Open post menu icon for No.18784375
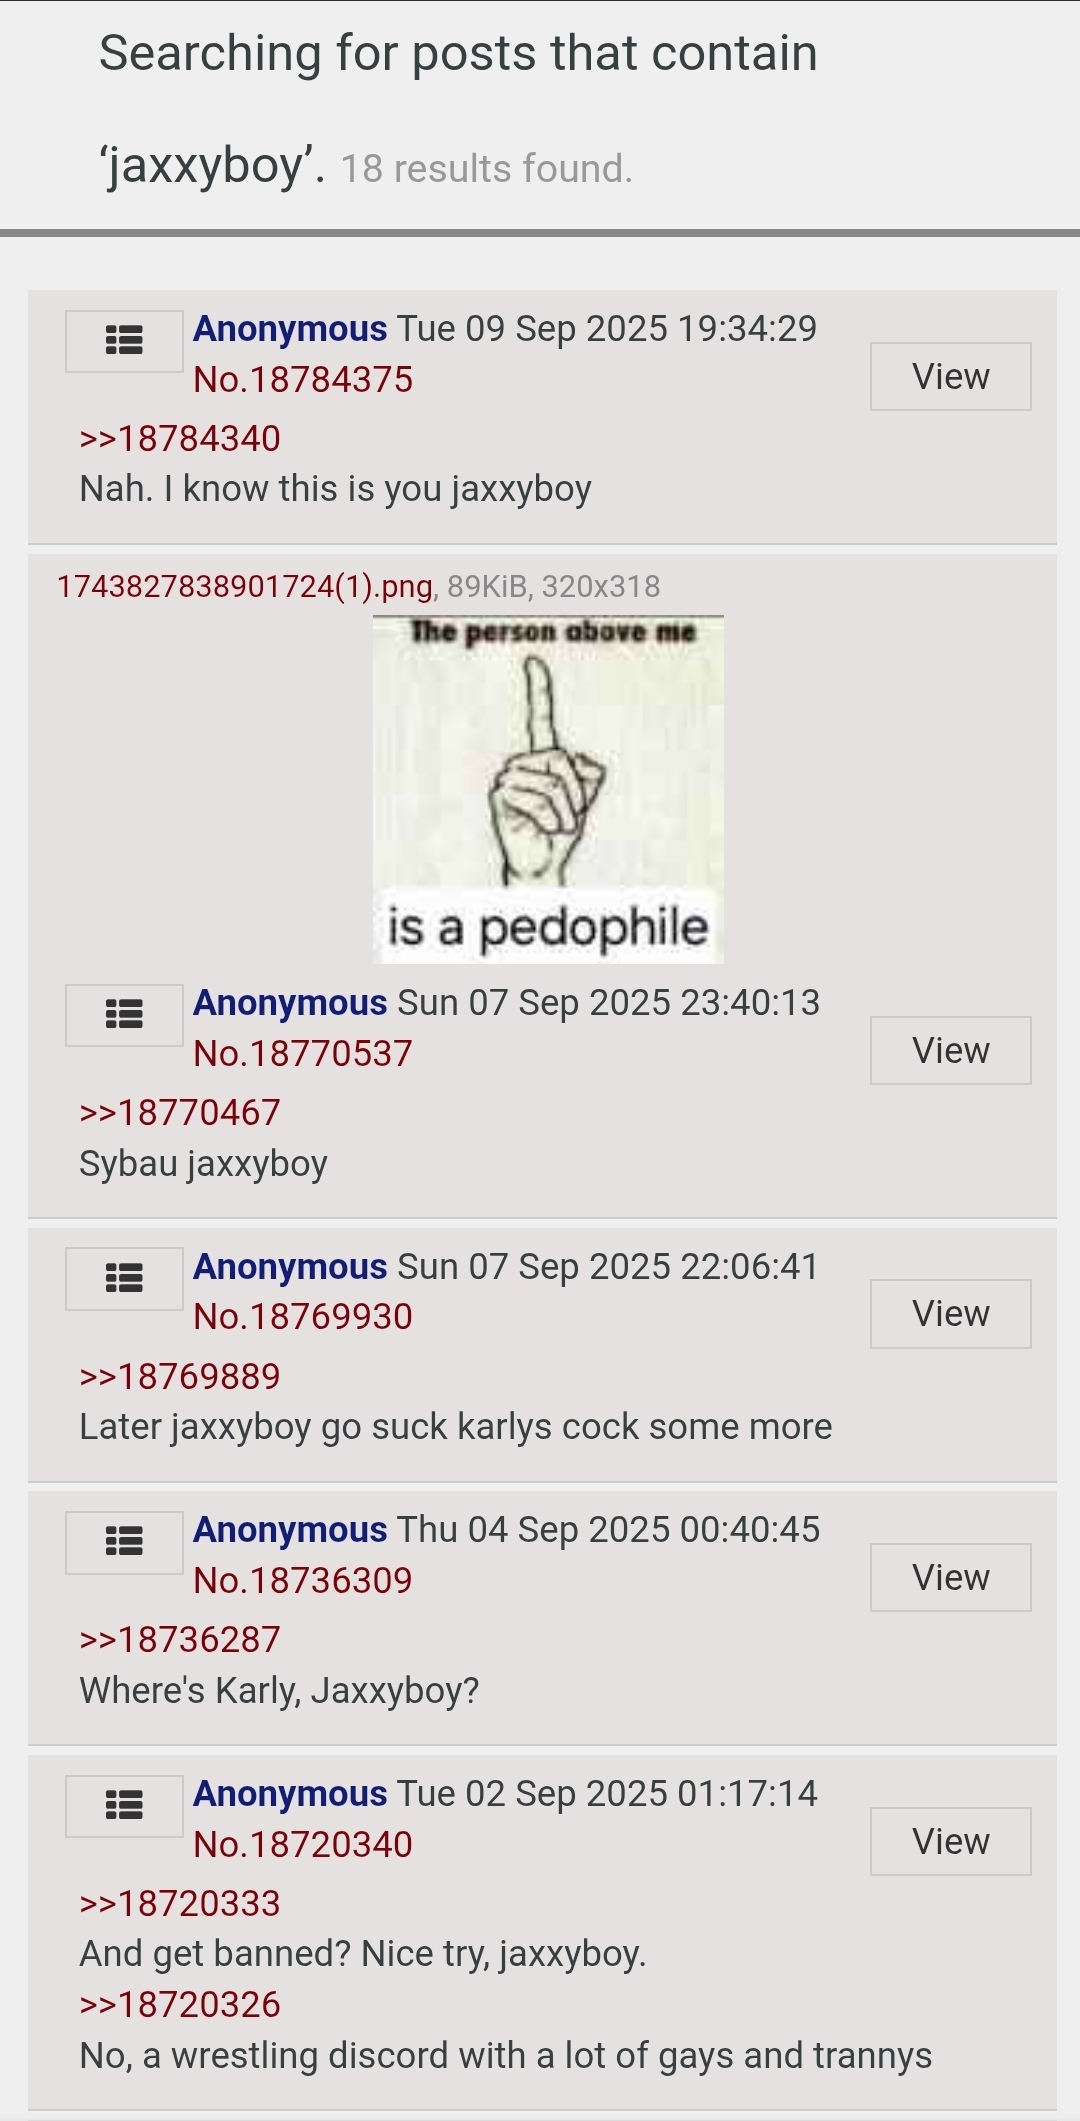1080x2121 pixels. point(124,341)
